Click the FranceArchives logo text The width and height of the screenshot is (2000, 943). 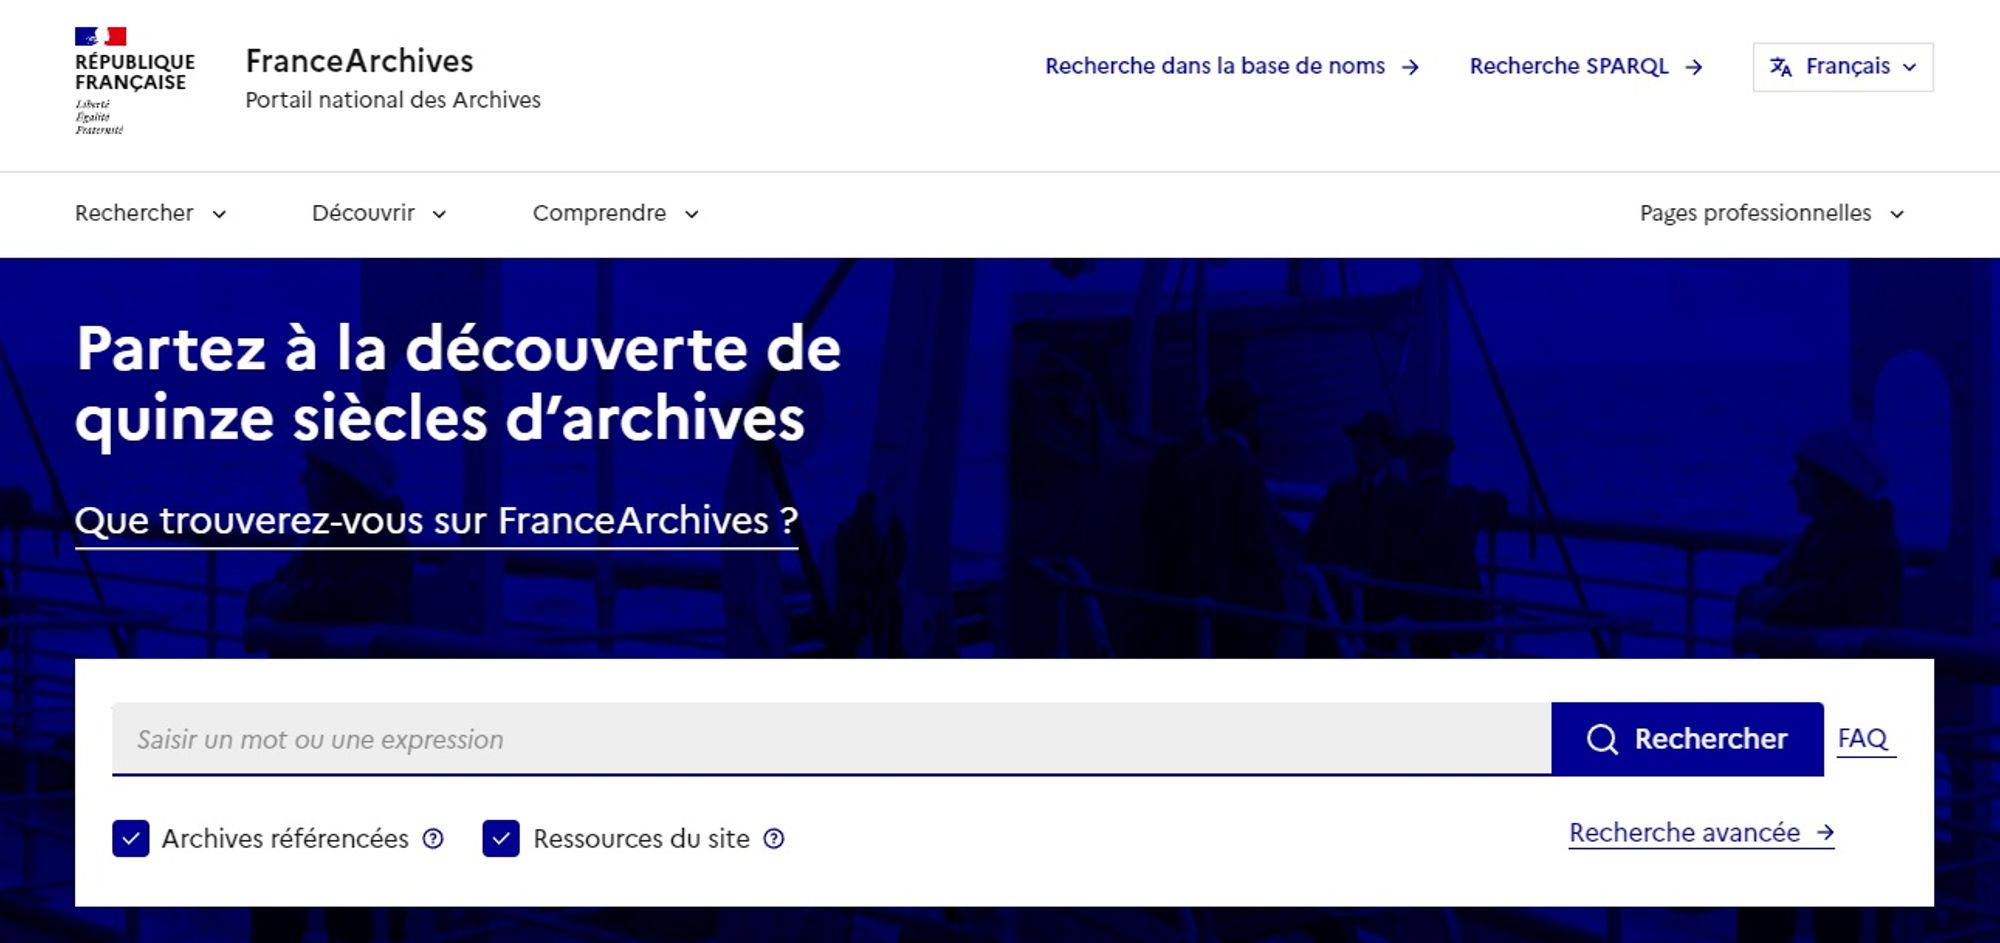(x=360, y=62)
